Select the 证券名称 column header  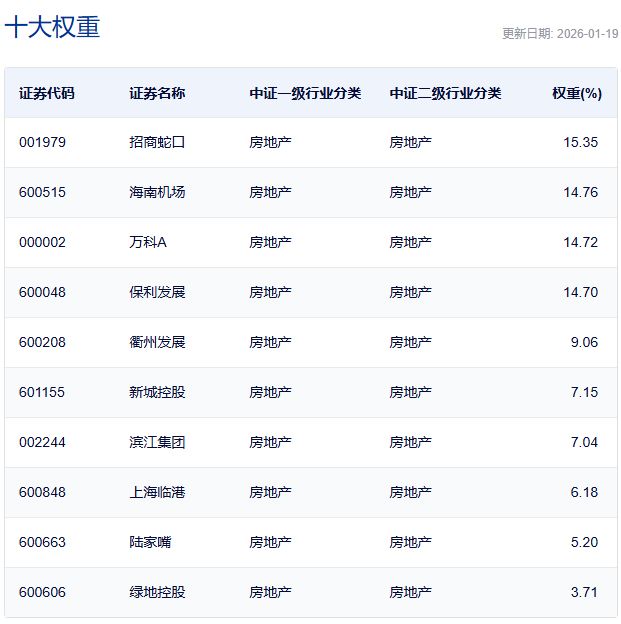pyautogui.click(x=157, y=93)
